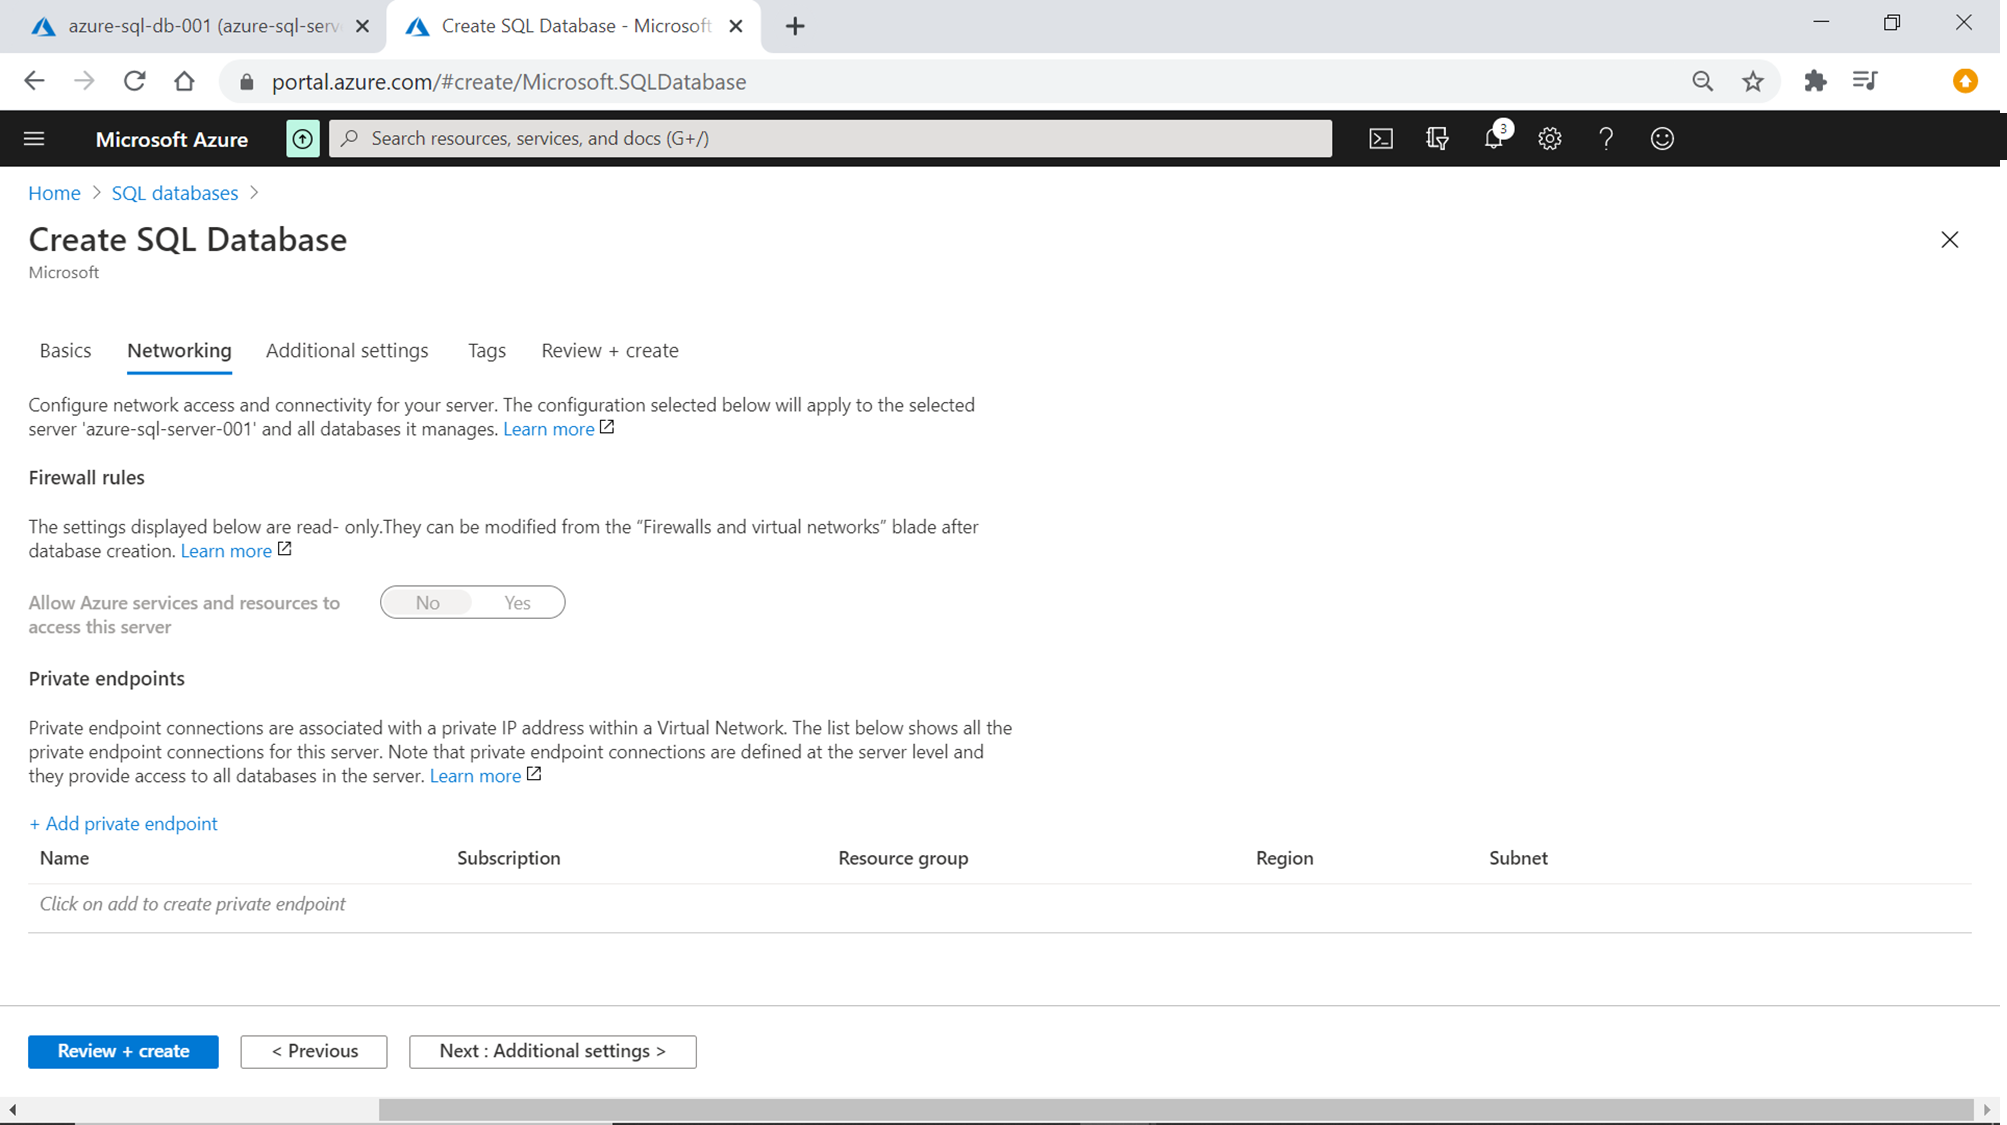Open Azure Cloud Shell icon
This screenshot has height=1125, width=2007.
tap(1380, 139)
